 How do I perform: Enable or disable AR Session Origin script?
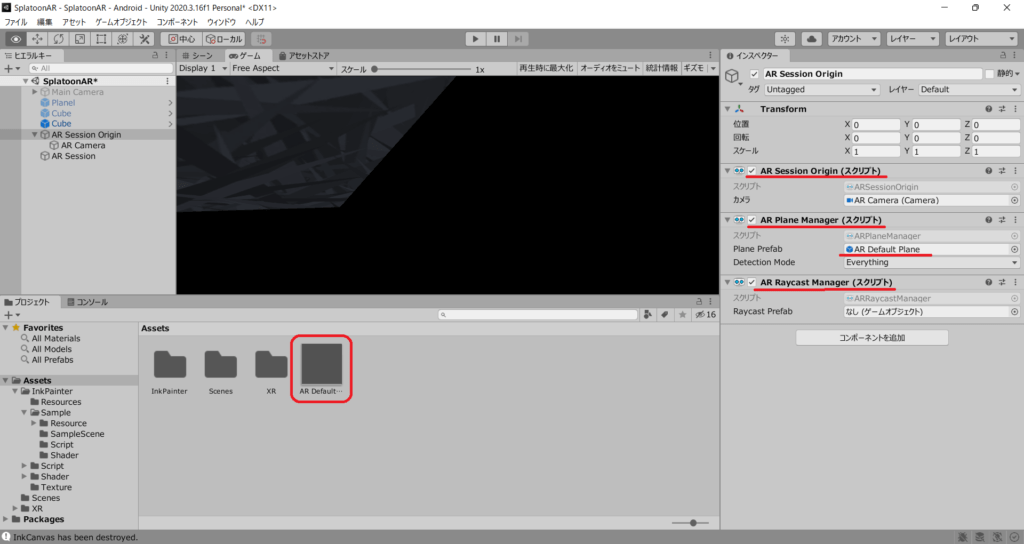[752, 171]
